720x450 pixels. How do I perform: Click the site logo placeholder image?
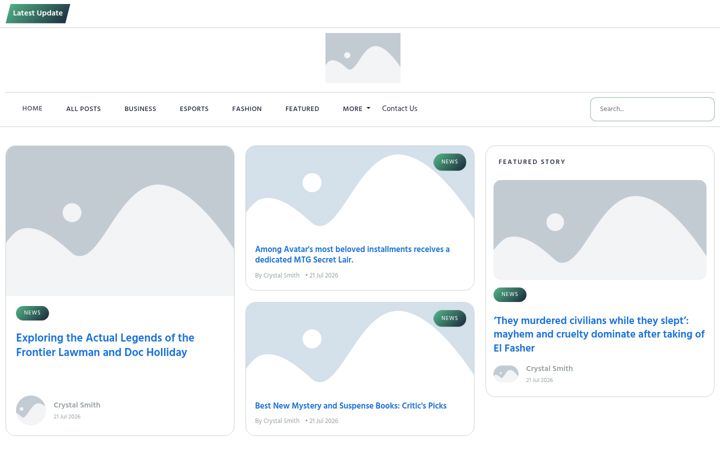(363, 58)
